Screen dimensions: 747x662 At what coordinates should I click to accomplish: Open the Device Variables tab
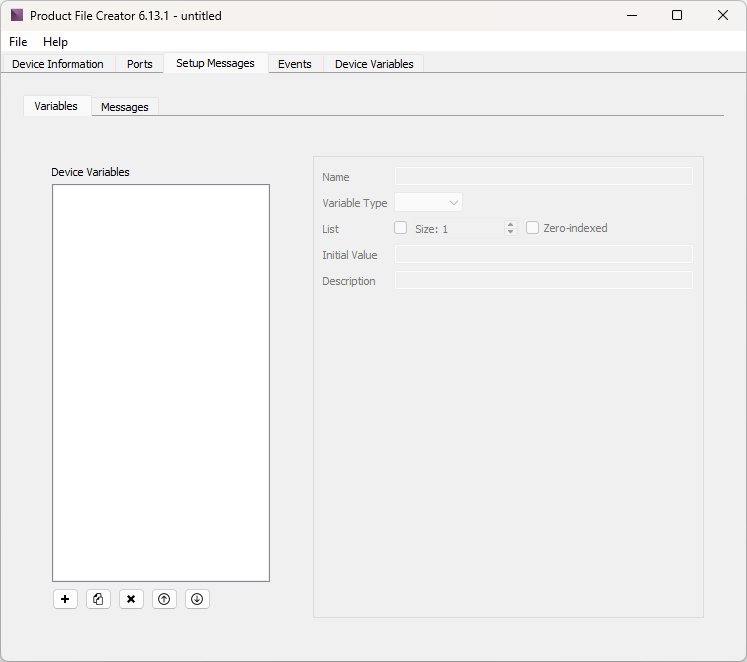(x=374, y=64)
